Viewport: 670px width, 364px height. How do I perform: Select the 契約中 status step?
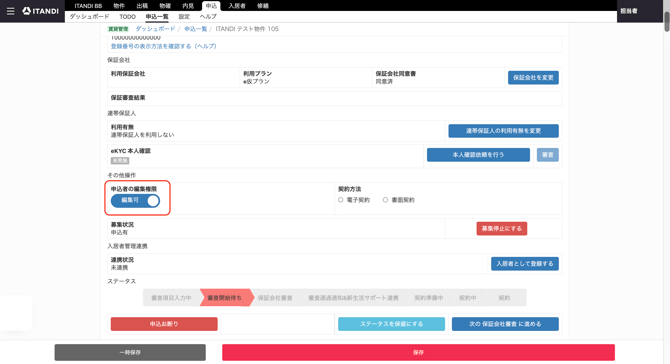coord(467,298)
